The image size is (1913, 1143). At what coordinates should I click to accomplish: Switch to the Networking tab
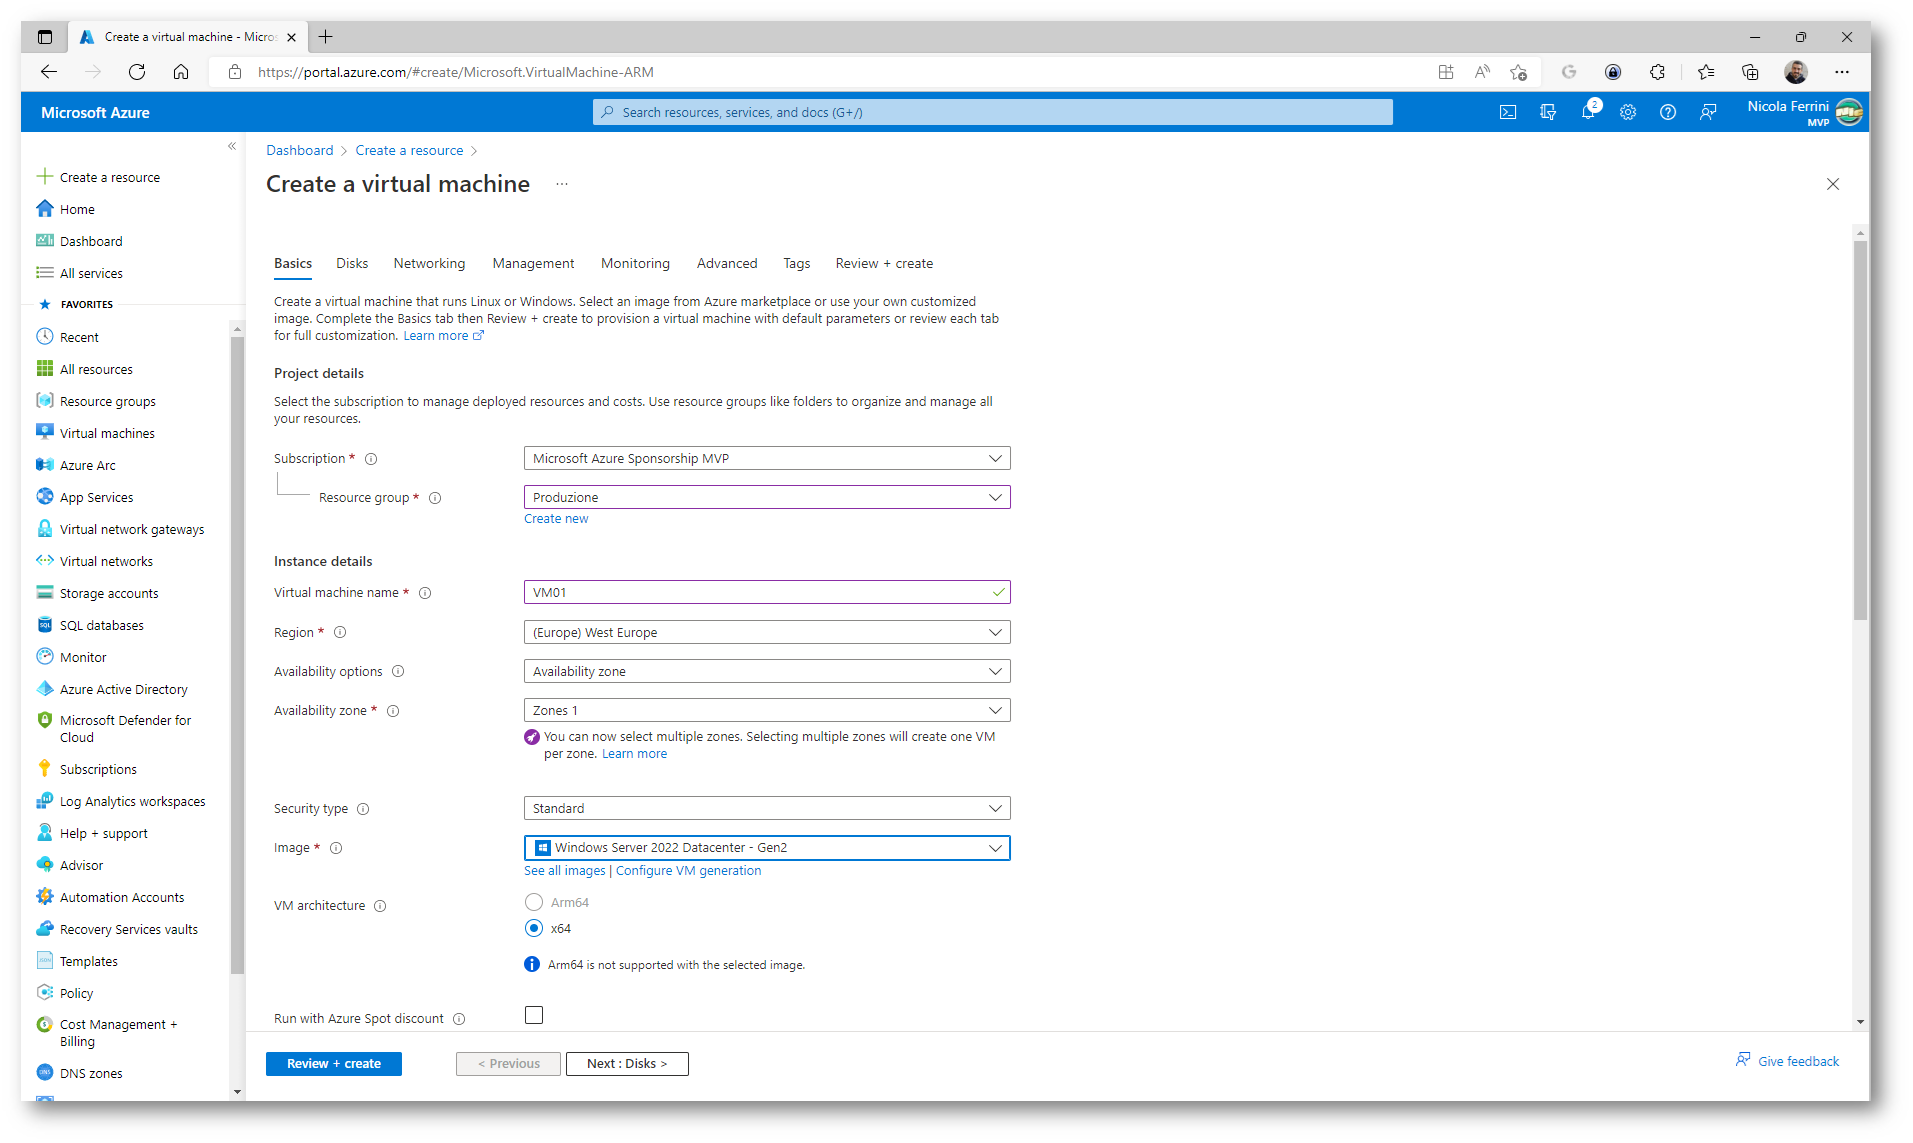(x=429, y=263)
